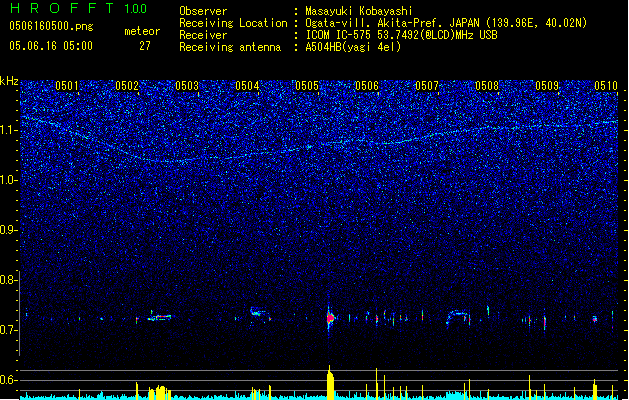The image size is (629, 400).
Task: Click the kHz axis unit label
Action: (9, 81)
